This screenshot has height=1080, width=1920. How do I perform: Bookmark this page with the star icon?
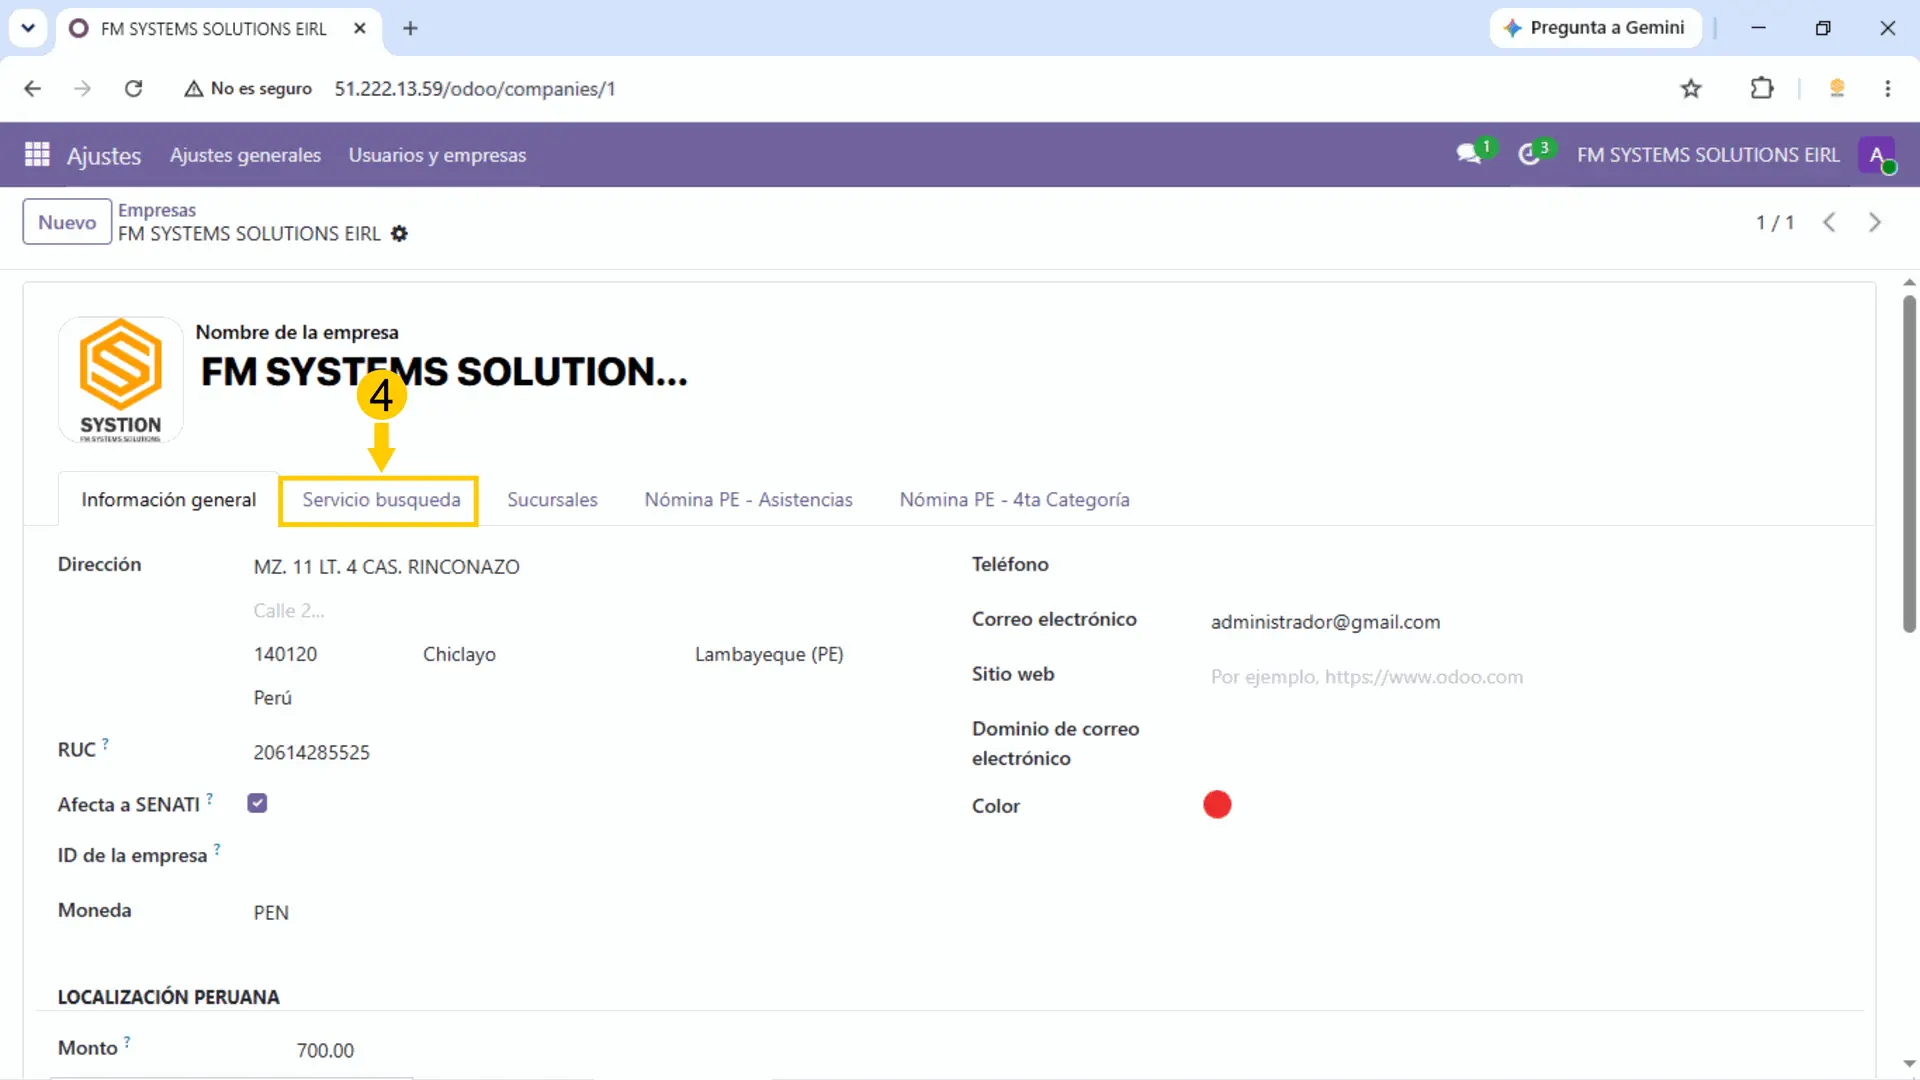(1691, 89)
